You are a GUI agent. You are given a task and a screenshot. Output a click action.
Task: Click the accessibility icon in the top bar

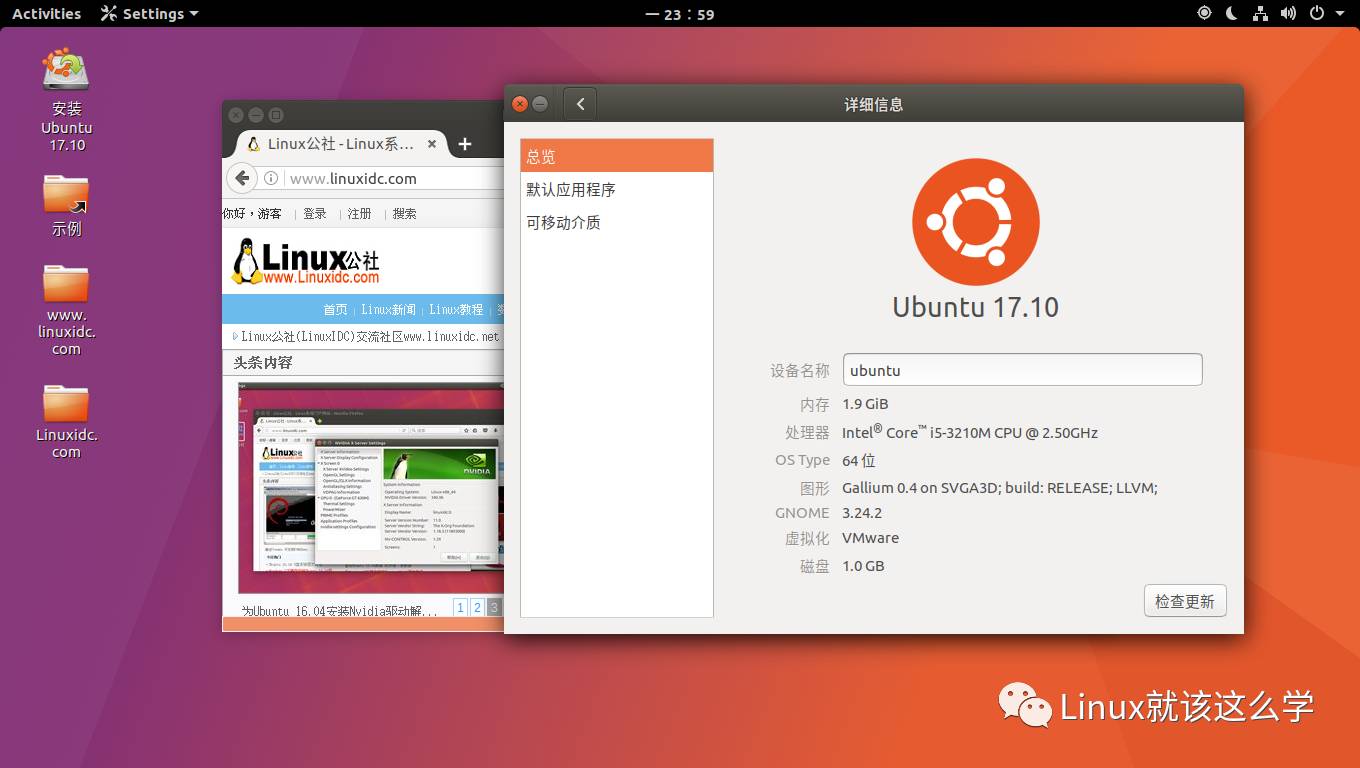(x=1204, y=13)
